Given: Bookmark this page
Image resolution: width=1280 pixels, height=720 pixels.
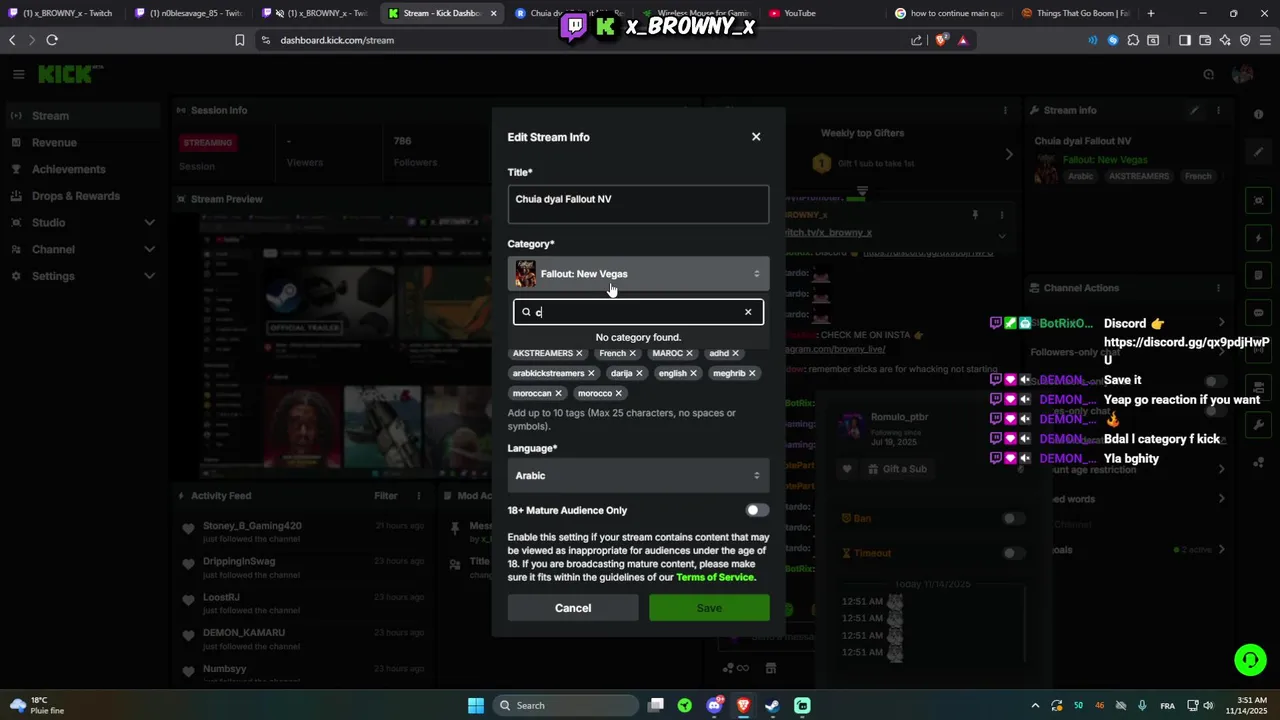Looking at the screenshot, I should coord(240,40).
